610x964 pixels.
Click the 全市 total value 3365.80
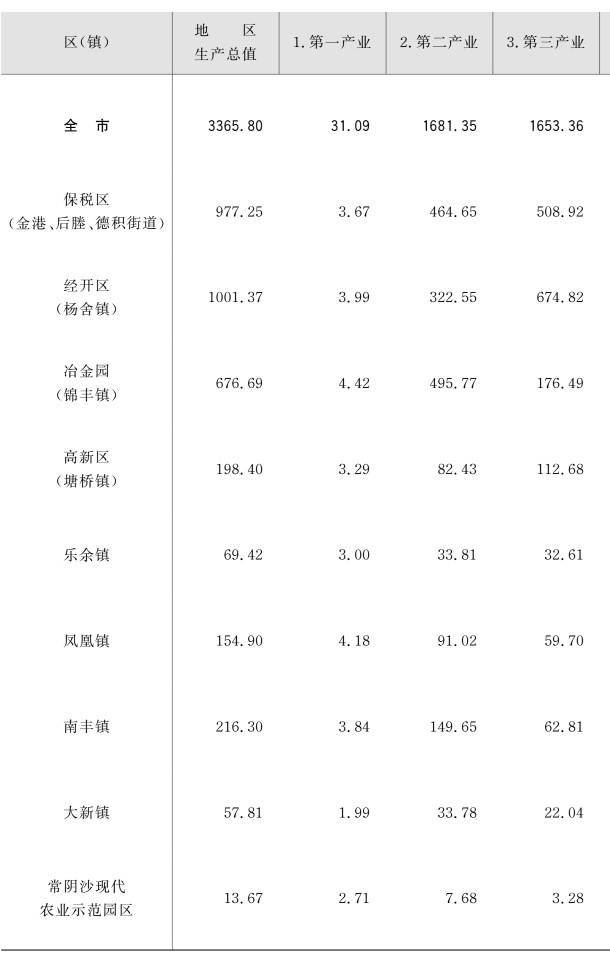pyautogui.click(x=235, y=127)
